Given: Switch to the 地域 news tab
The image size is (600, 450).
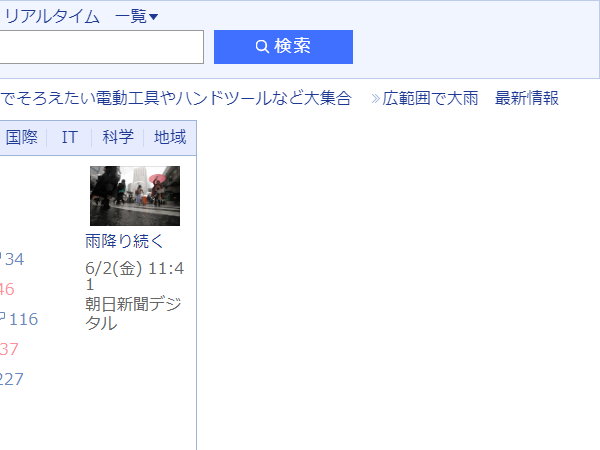Looking at the screenshot, I should pyautogui.click(x=170, y=137).
